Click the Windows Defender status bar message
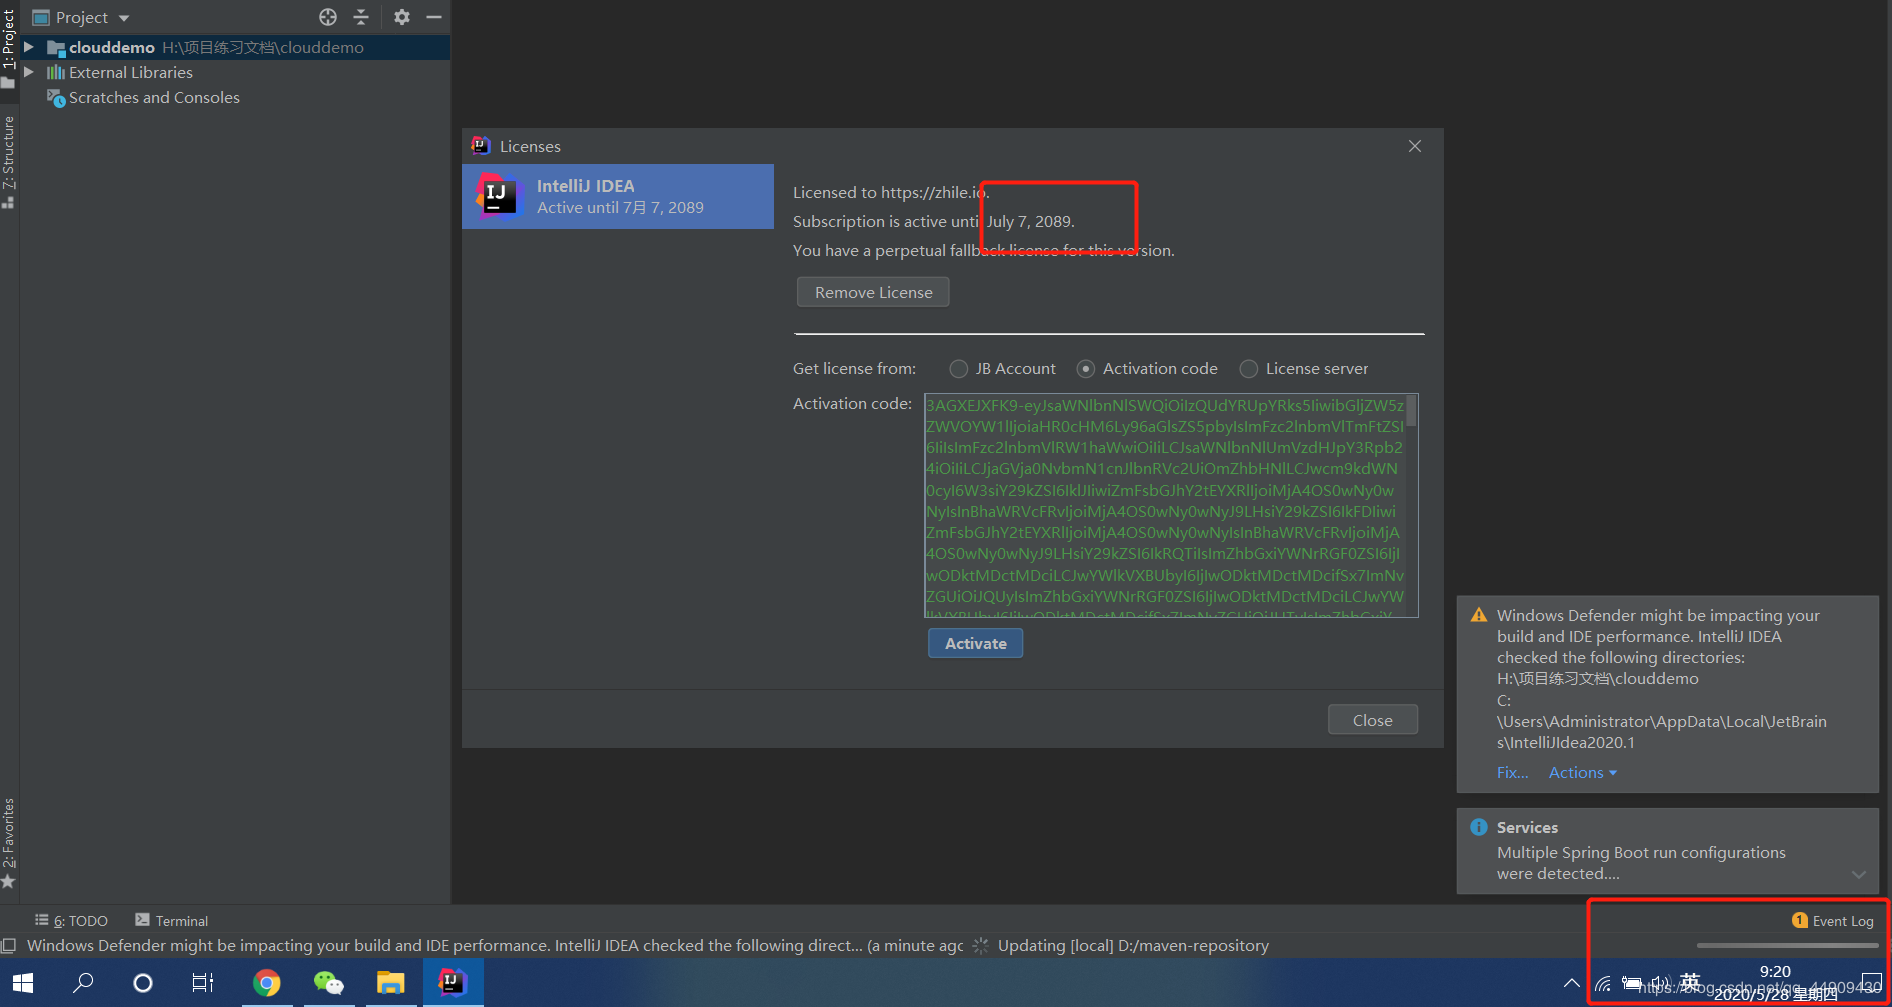This screenshot has height=1007, width=1892. [495, 946]
